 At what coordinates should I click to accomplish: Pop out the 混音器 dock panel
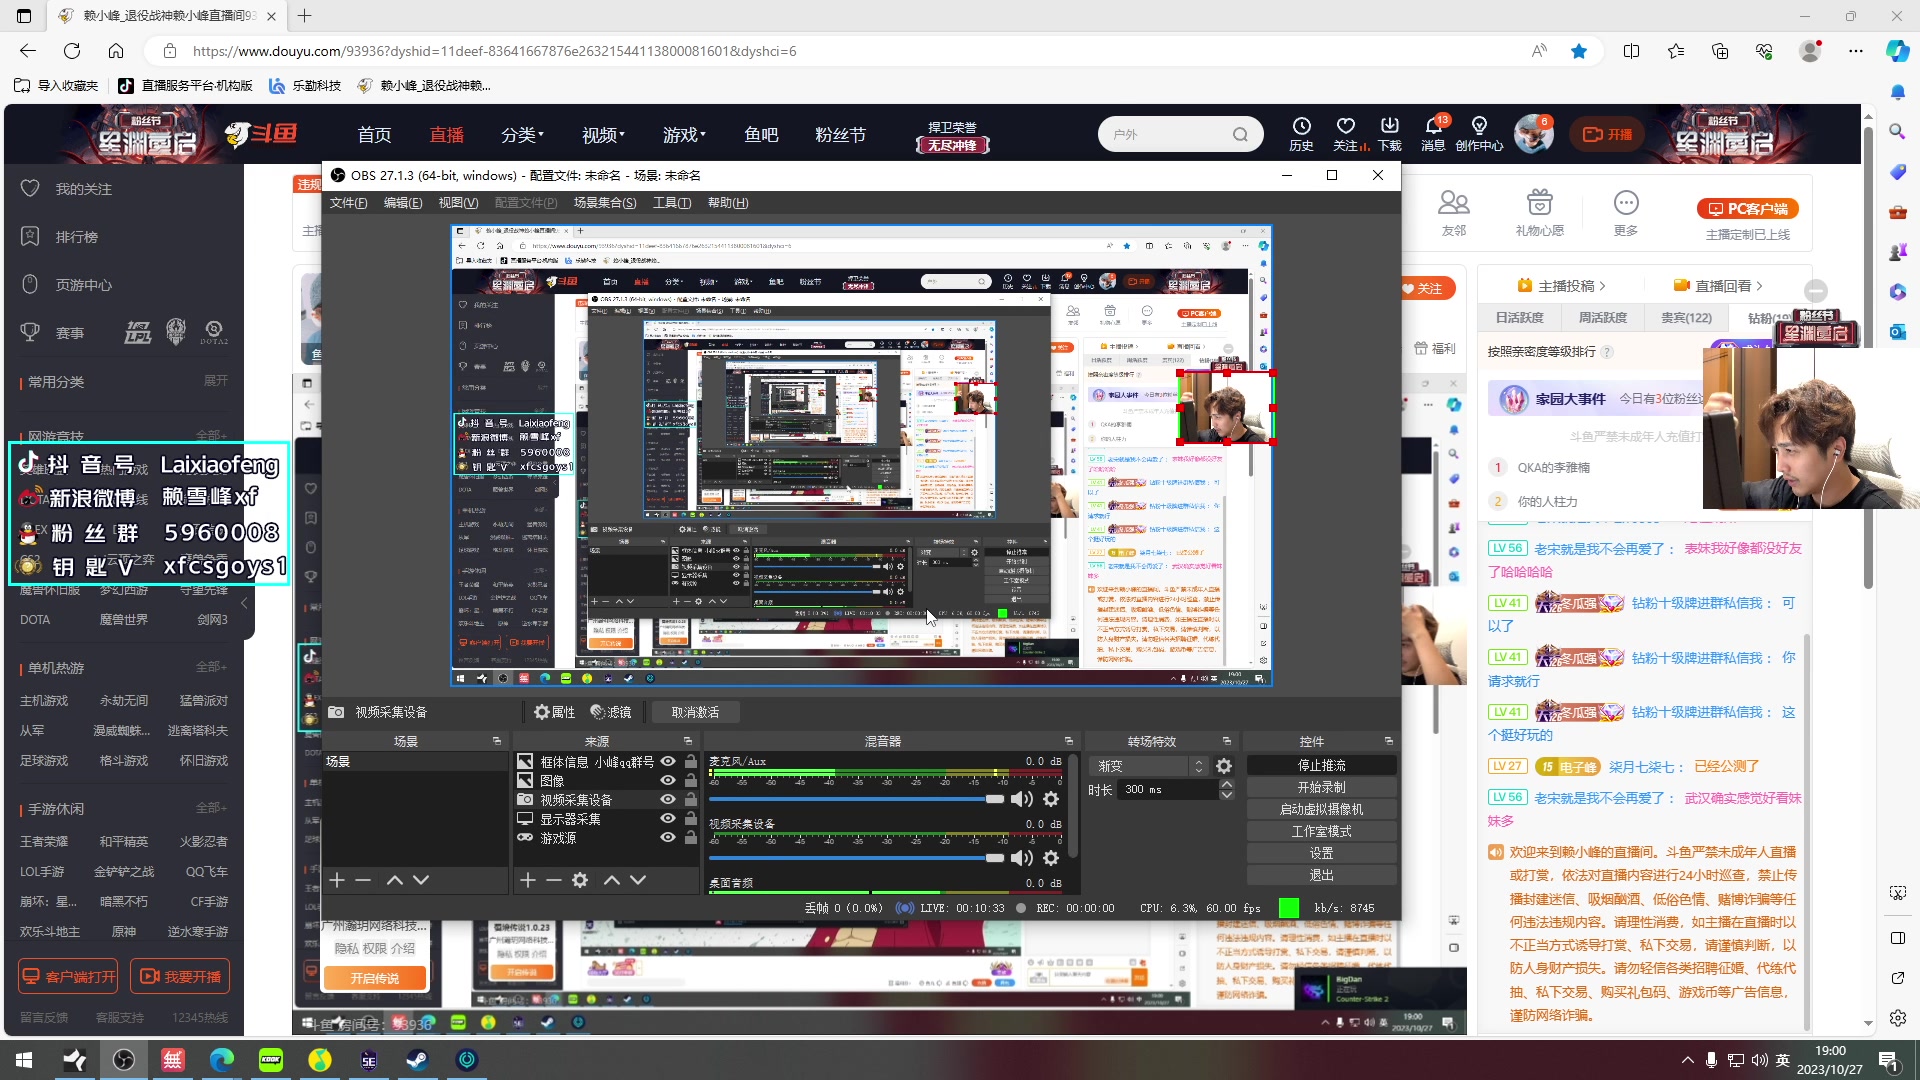point(1069,741)
